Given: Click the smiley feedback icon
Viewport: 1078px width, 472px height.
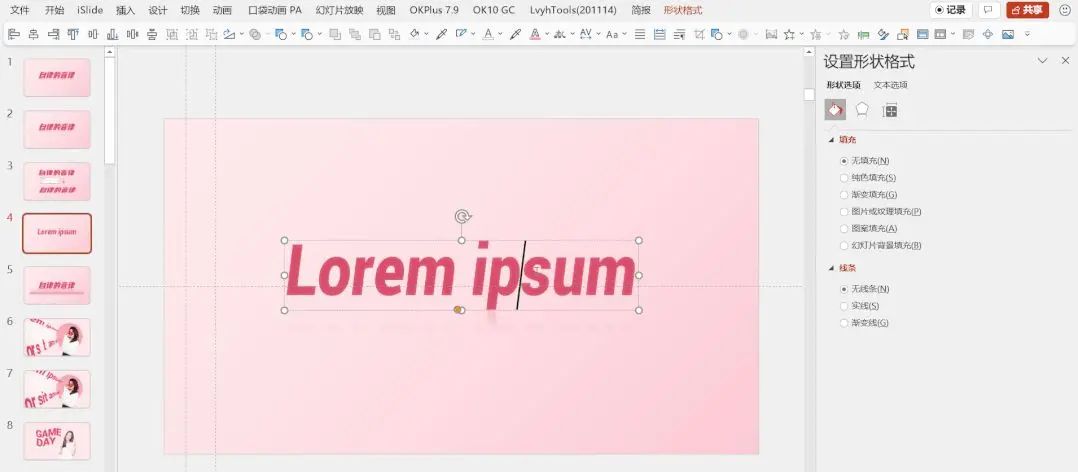Looking at the screenshot, I should (1065, 10).
